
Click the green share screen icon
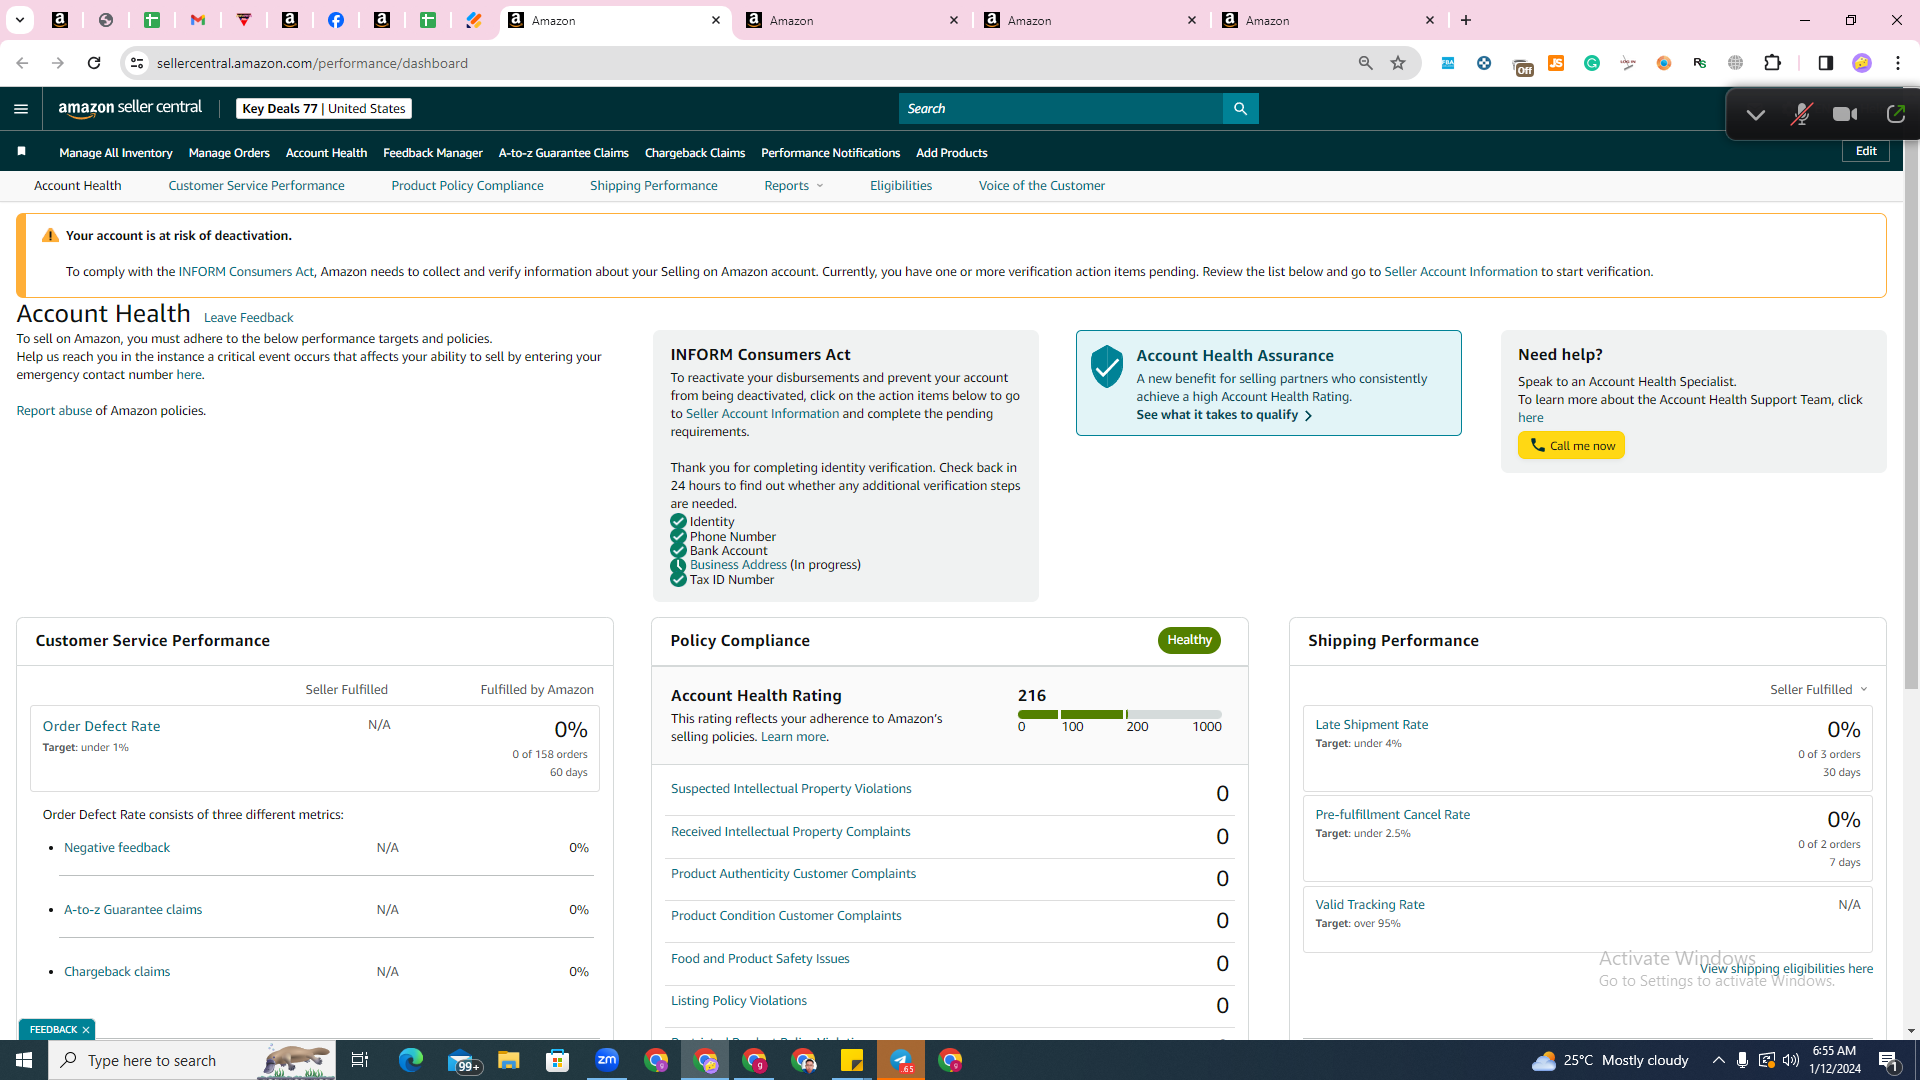pos(1895,115)
